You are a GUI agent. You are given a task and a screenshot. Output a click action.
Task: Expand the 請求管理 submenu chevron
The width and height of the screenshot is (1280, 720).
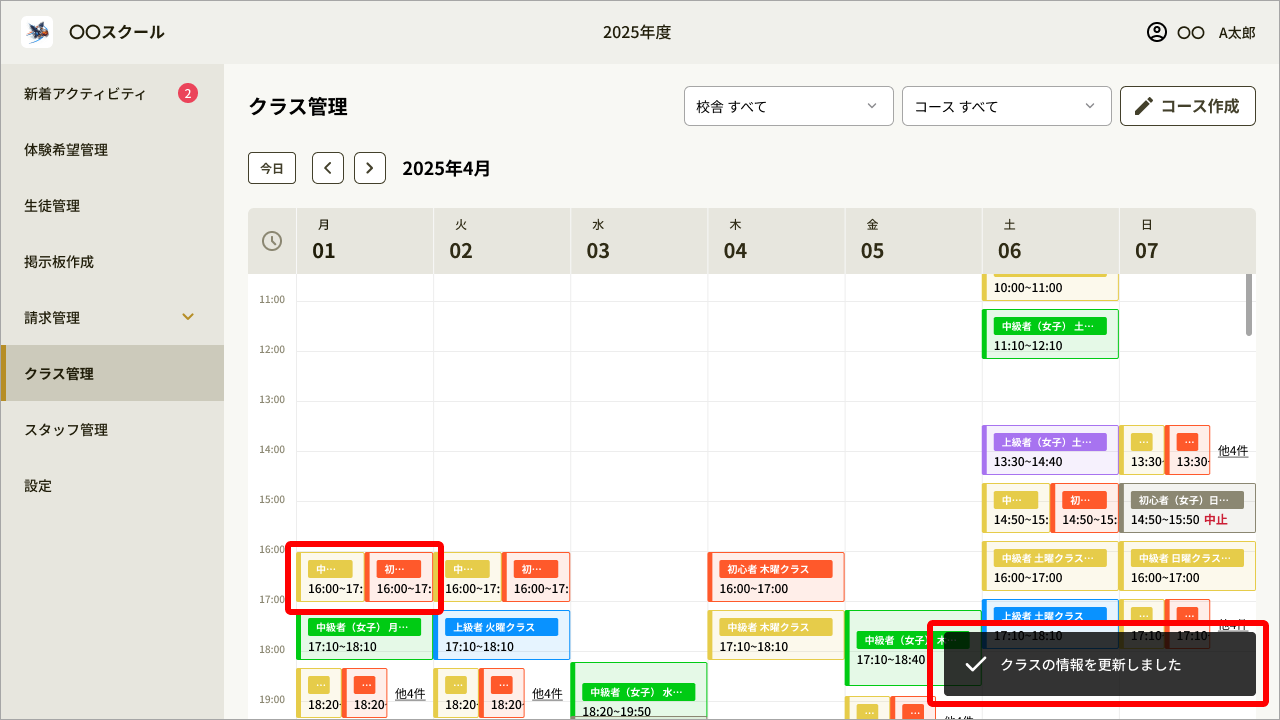tap(187, 317)
